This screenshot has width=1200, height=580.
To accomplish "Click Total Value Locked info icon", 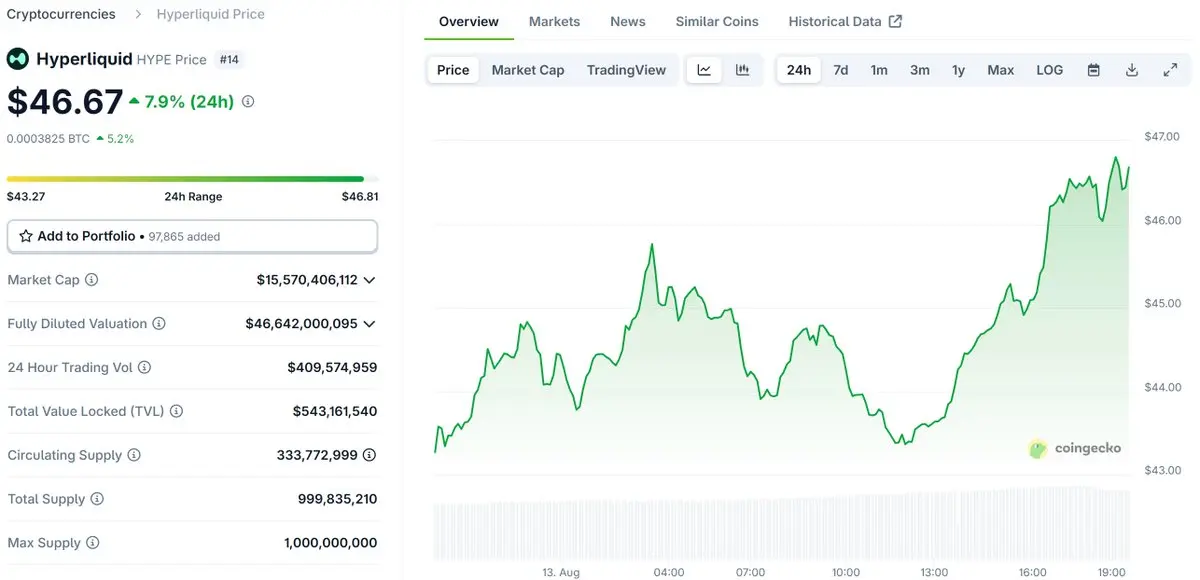I will tap(177, 411).
